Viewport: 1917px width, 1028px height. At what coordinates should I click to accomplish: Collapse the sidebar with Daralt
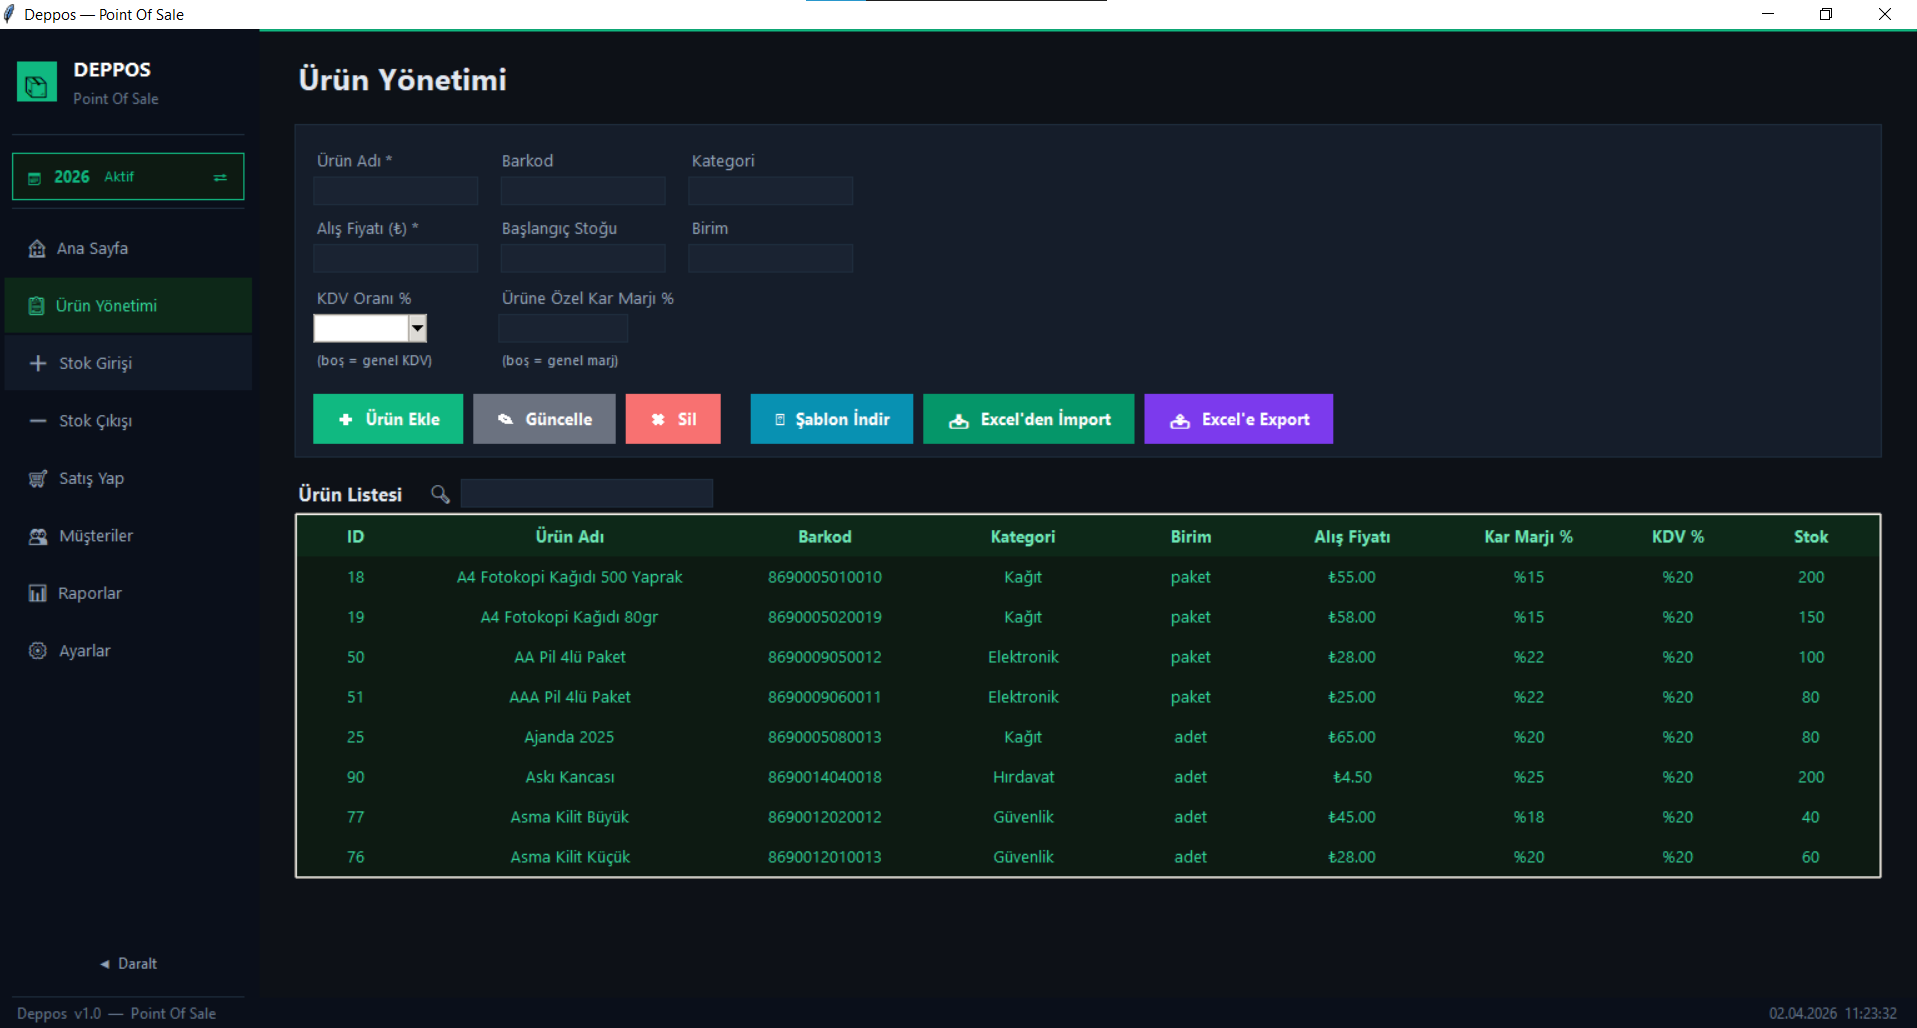[x=128, y=964]
